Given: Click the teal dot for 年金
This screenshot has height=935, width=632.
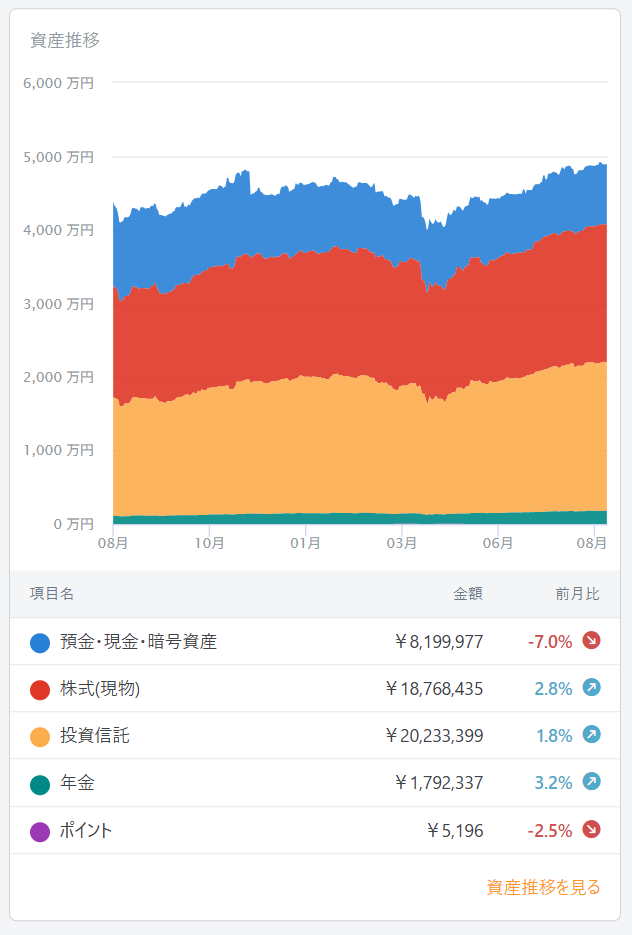Looking at the screenshot, I should point(40,783).
